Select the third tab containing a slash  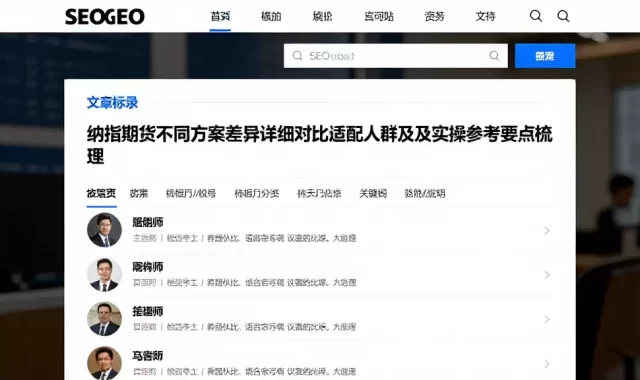pos(191,193)
